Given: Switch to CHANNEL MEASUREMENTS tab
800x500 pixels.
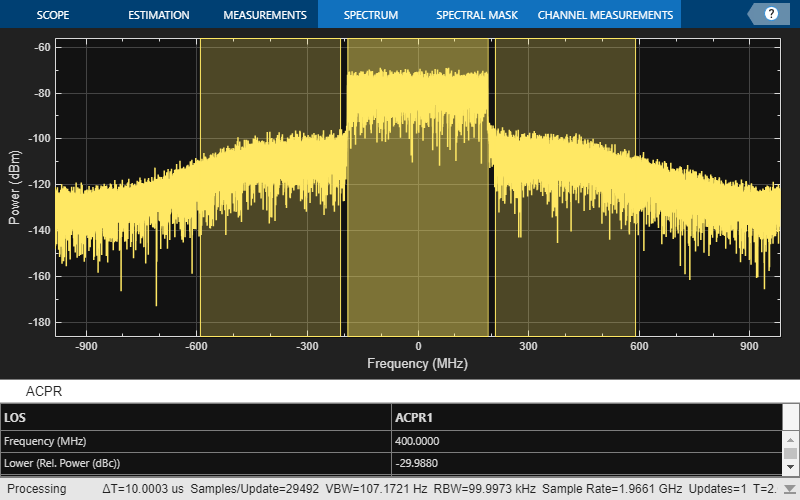Looking at the screenshot, I should pos(605,15).
